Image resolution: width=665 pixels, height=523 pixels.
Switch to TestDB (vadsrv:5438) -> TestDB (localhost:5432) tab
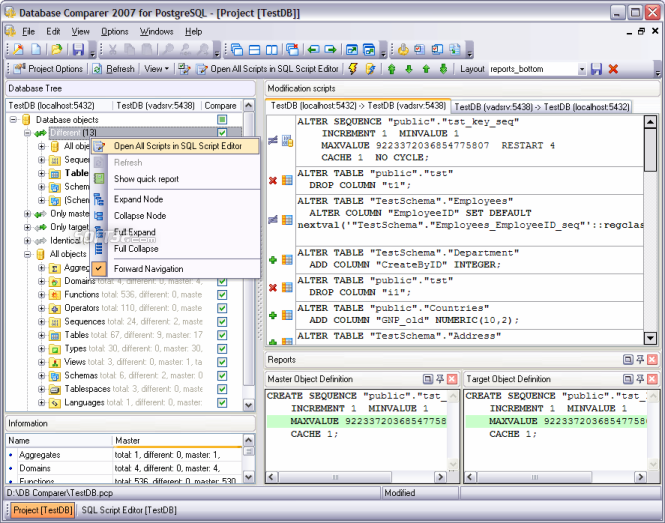click(542, 106)
